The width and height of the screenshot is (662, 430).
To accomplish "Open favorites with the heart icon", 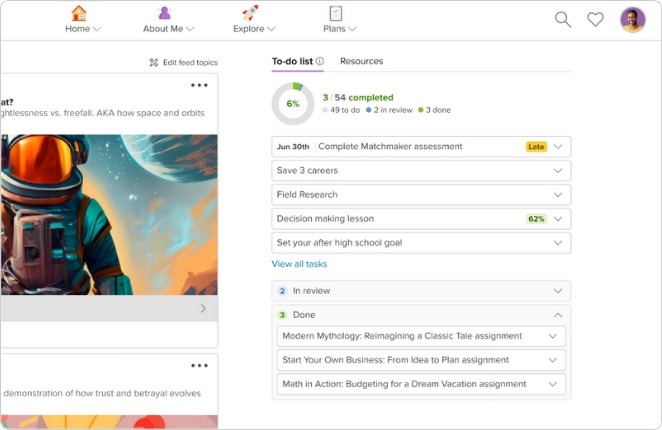I will point(595,20).
